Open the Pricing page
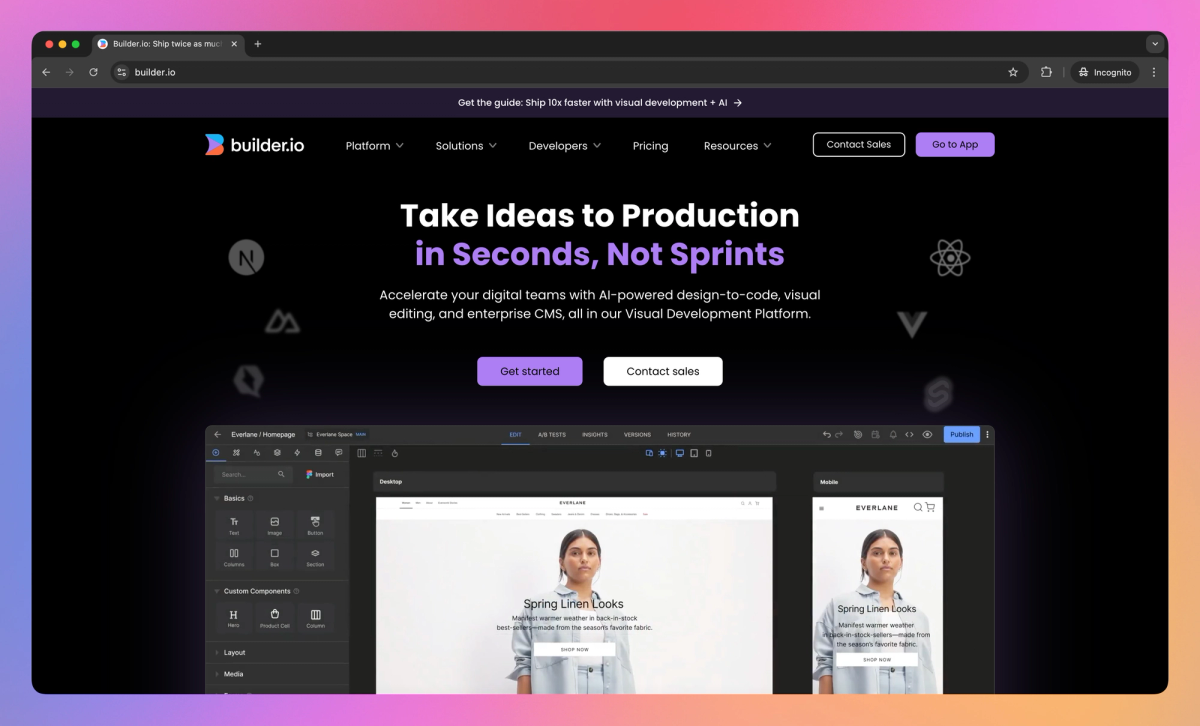1200x726 pixels. 650,146
